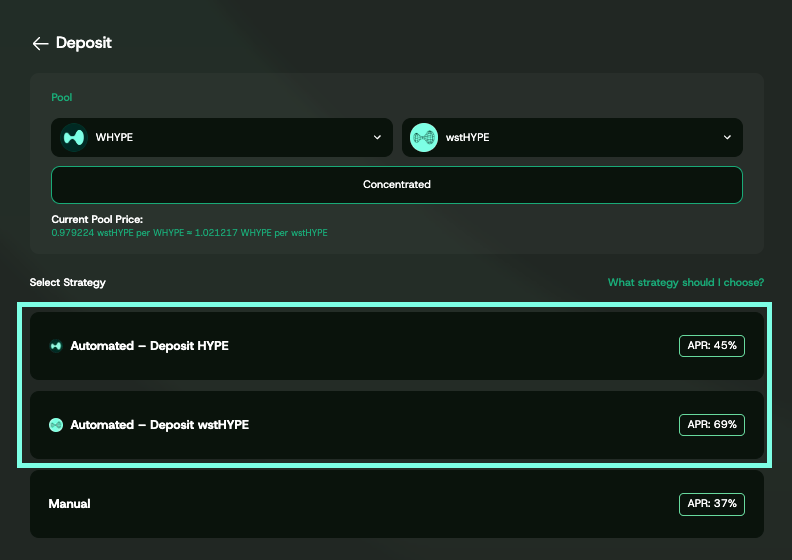The image size is (792, 560).
Task: Click wstHYPE icon in Automated Deposit wstHYPE row
Action: 56,425
